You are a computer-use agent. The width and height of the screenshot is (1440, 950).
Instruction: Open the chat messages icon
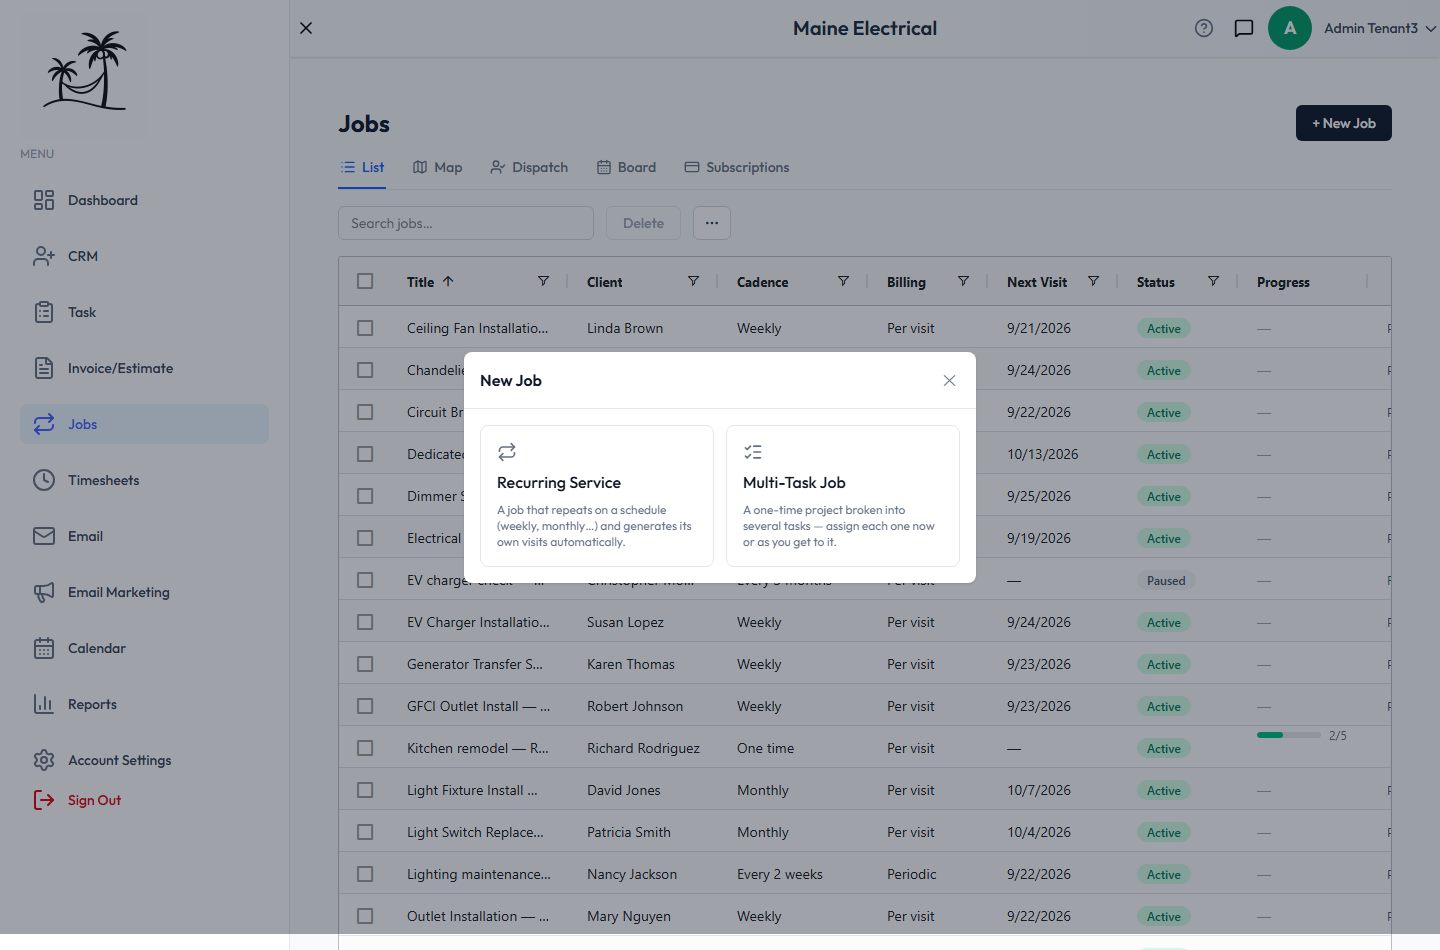click(x=1244, y=28)
